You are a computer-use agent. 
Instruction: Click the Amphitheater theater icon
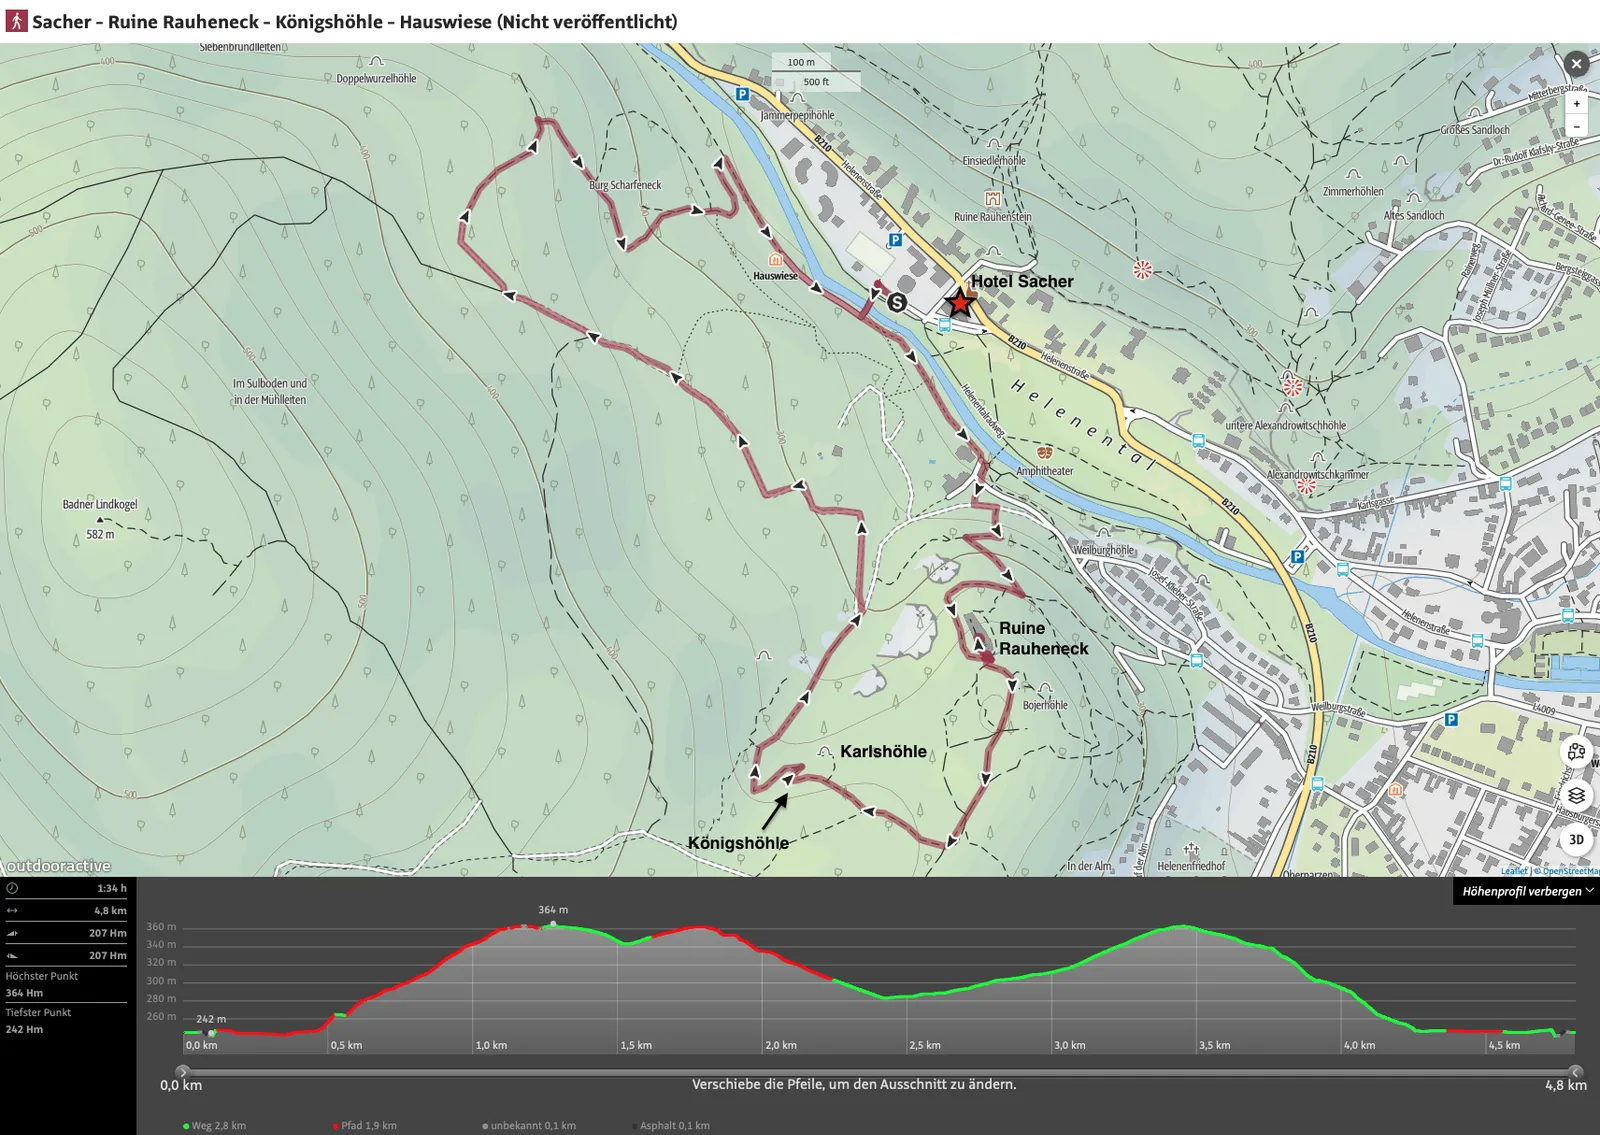point(1045,454)
